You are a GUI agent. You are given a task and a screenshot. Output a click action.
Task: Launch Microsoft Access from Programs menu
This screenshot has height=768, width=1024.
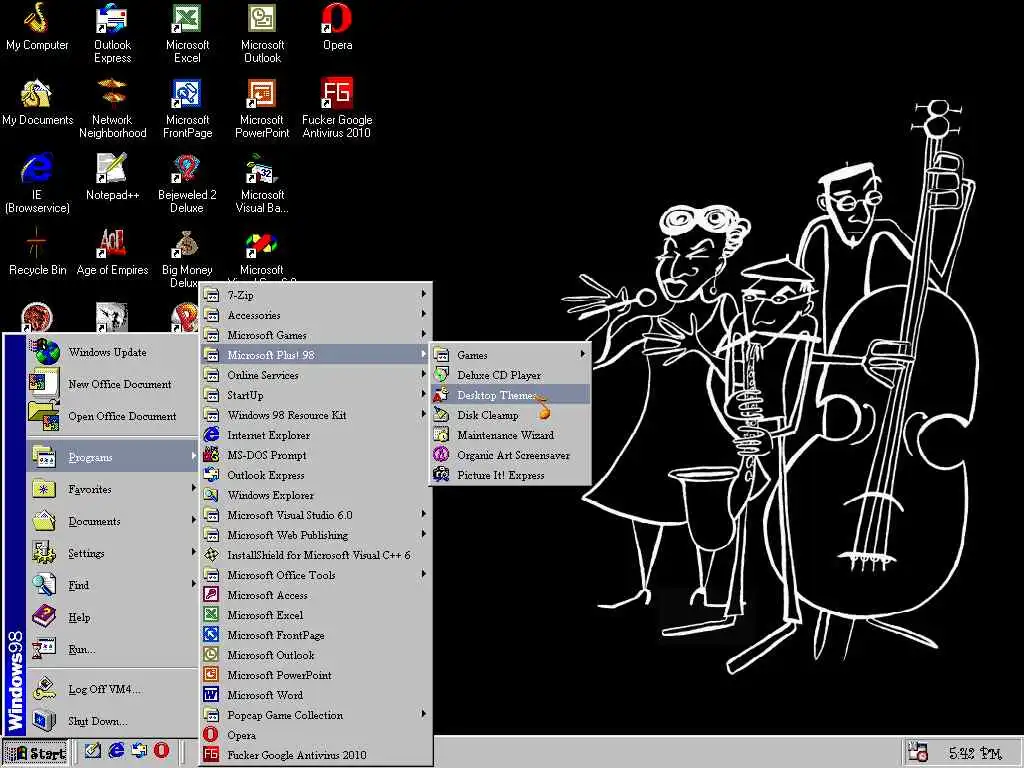(315, 595)
